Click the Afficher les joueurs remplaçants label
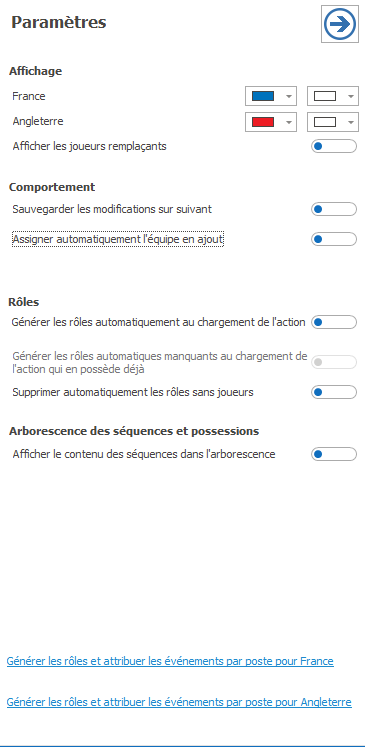The width and height of the screenshot is (365, 747). point(90,146)
